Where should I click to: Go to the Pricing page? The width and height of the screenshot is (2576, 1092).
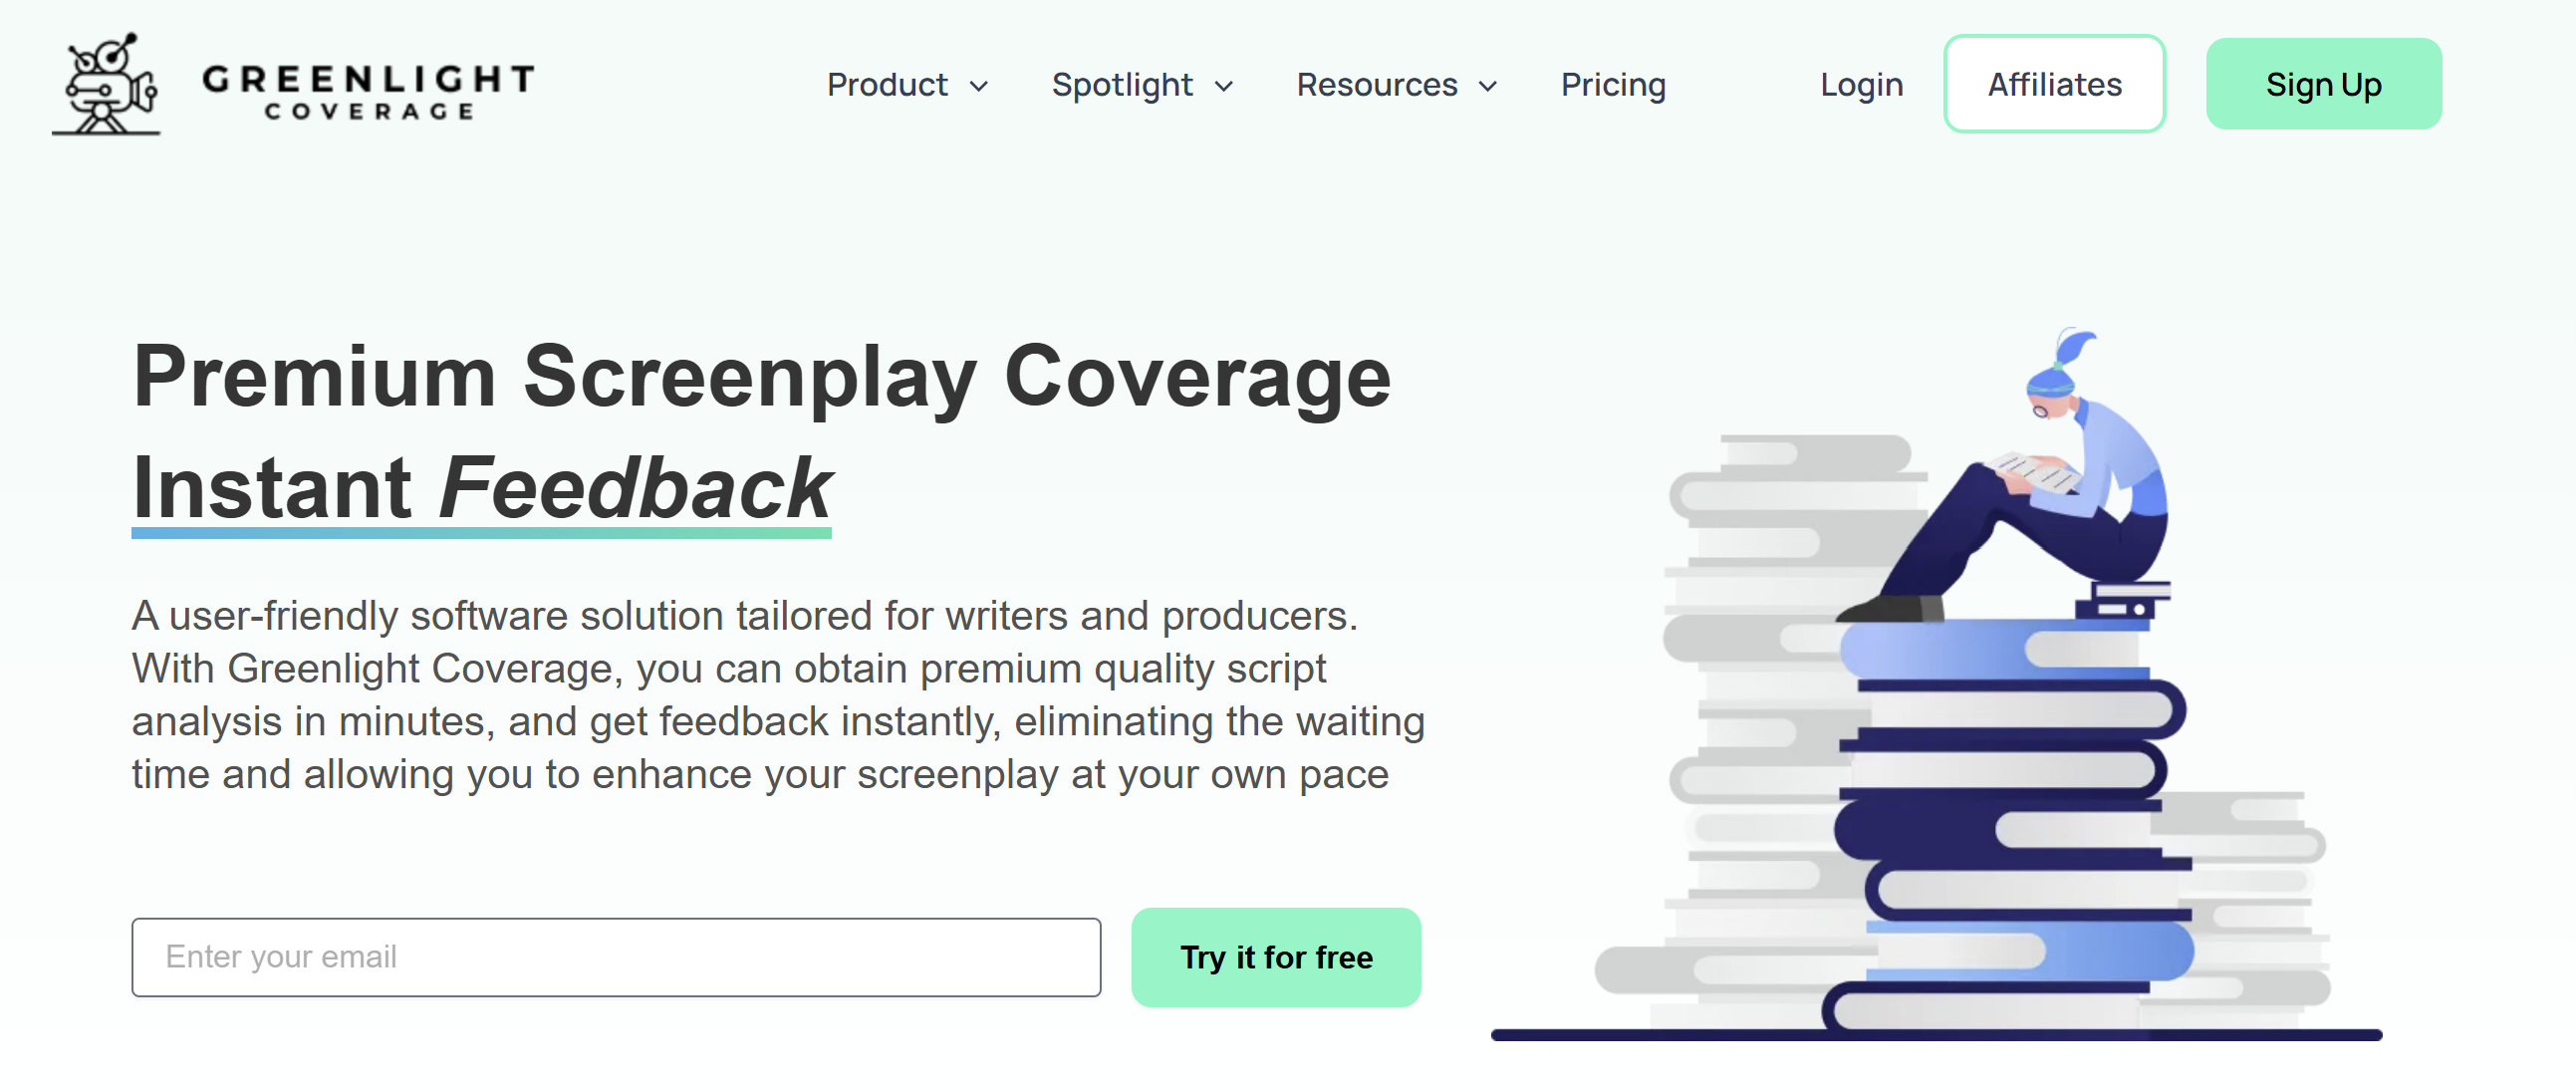(1613, 85)
